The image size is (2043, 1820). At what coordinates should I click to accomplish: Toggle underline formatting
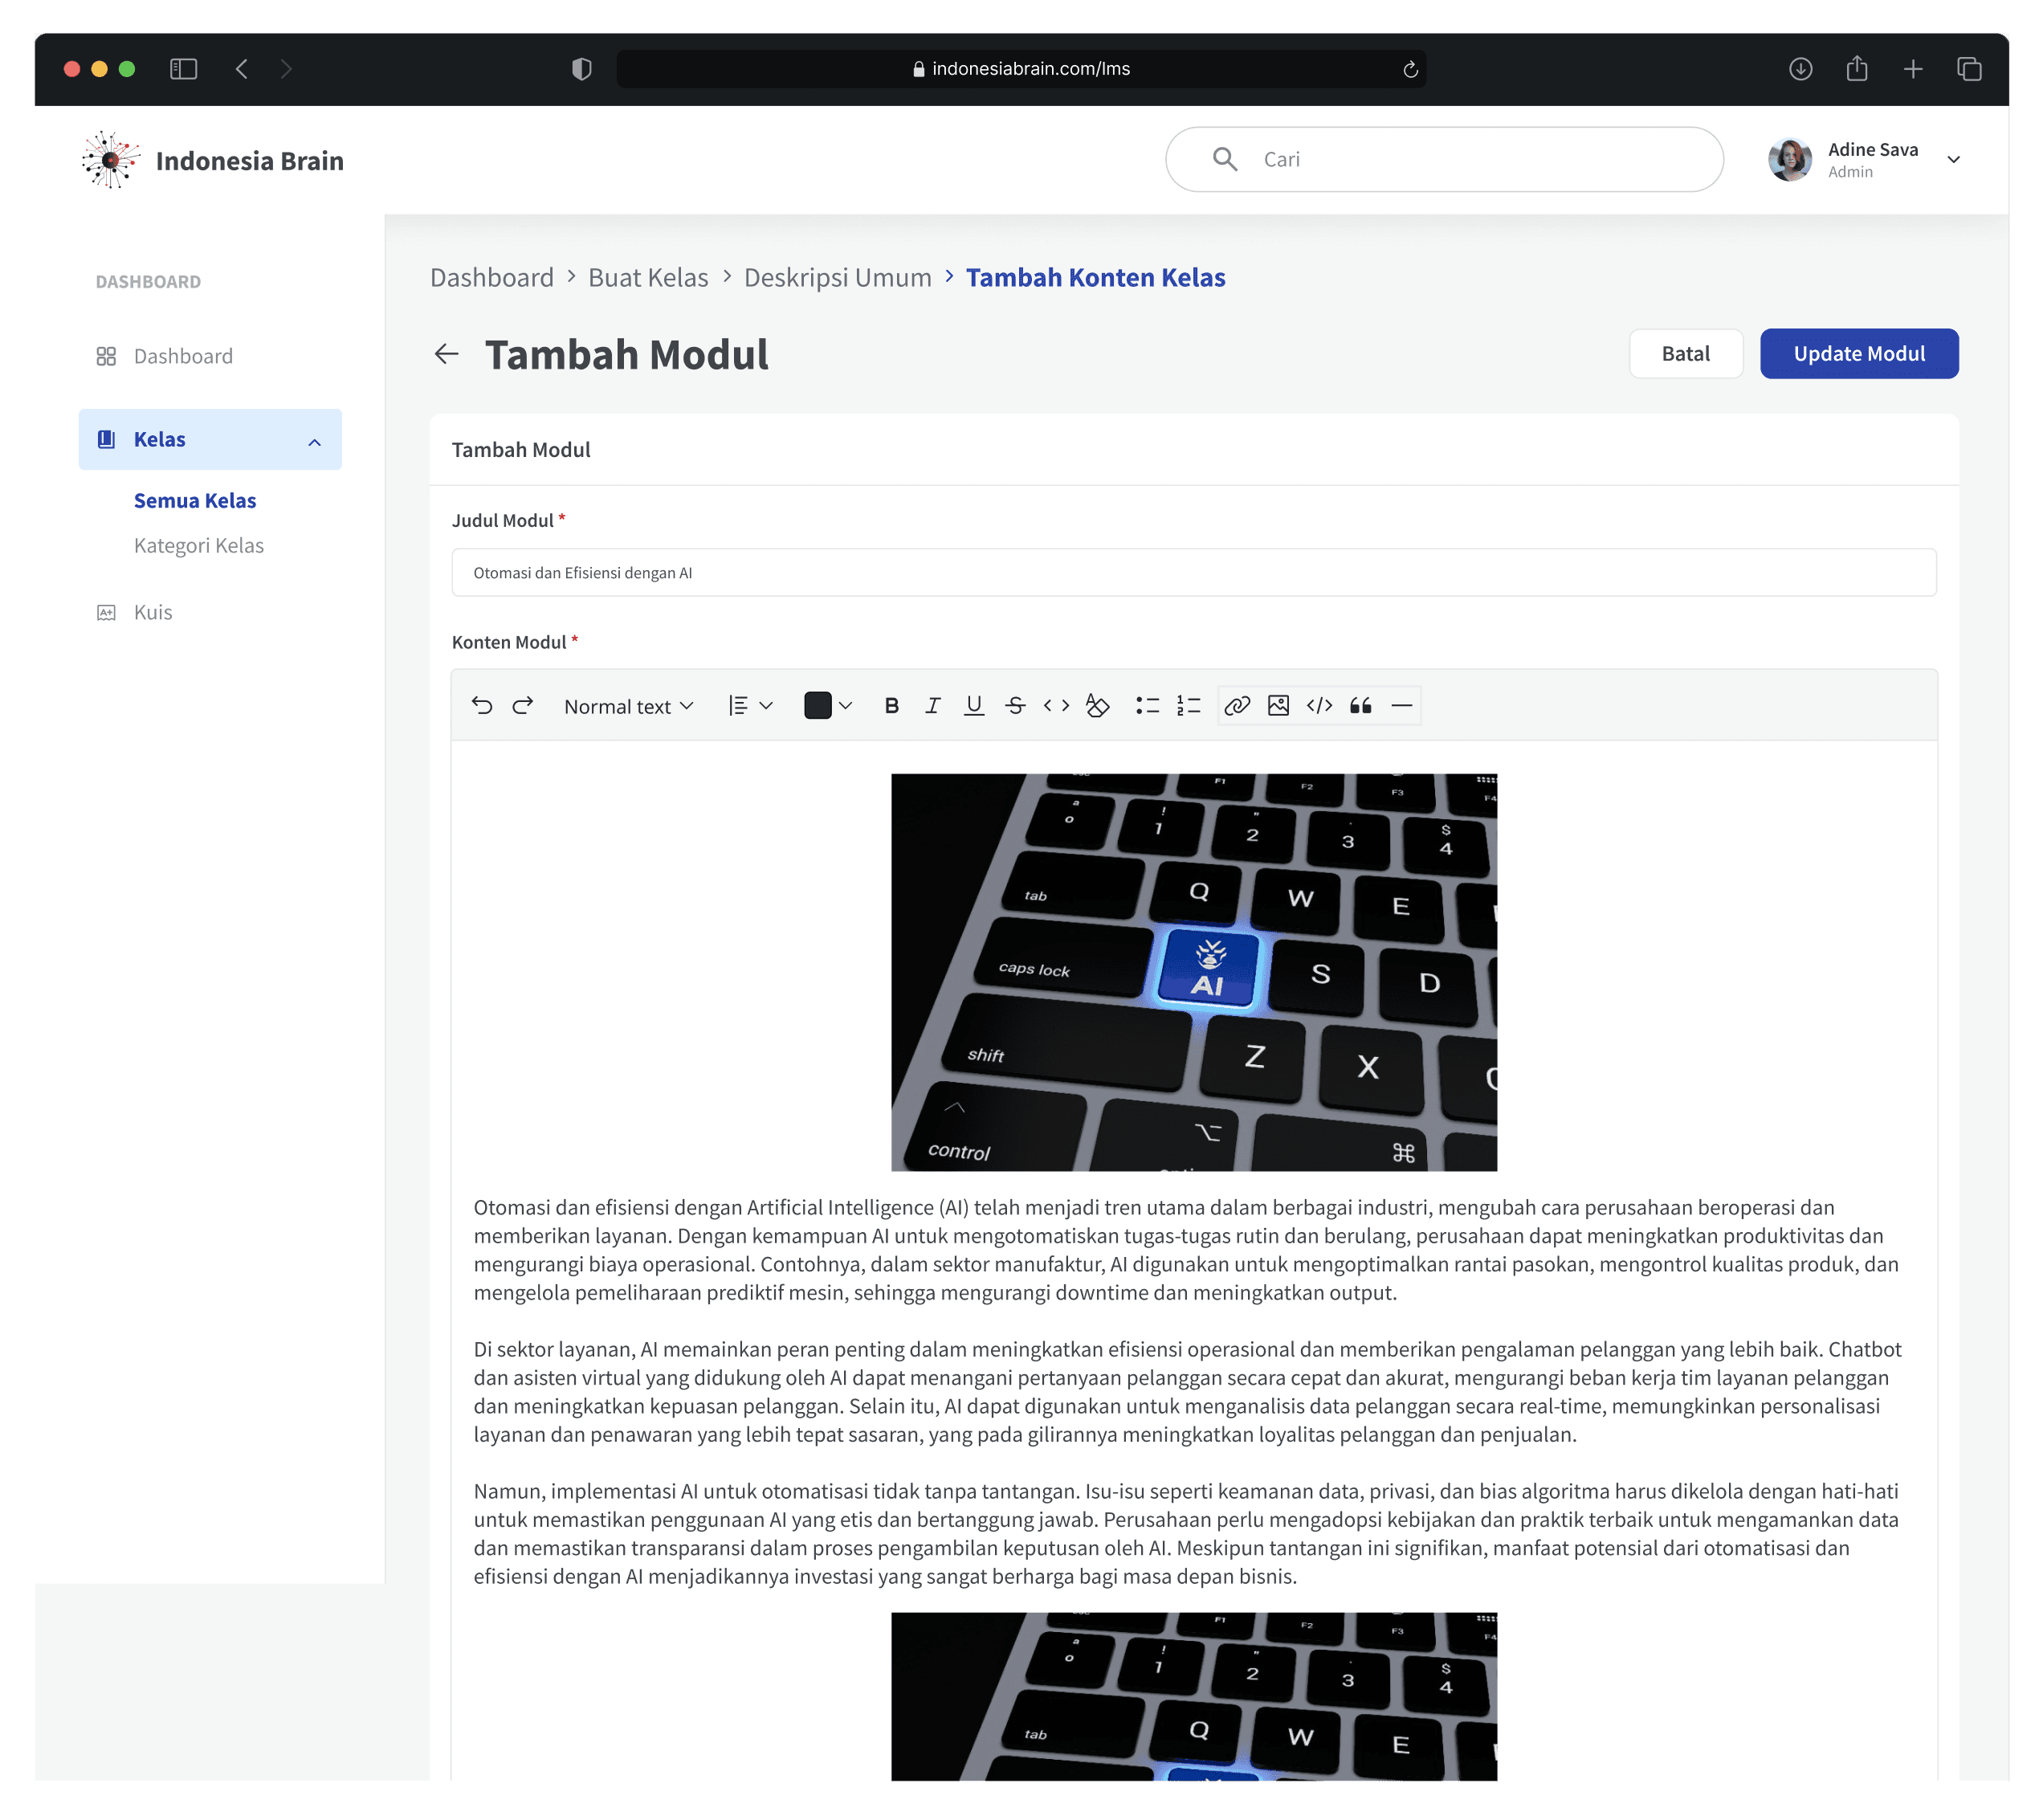(973, 706)
